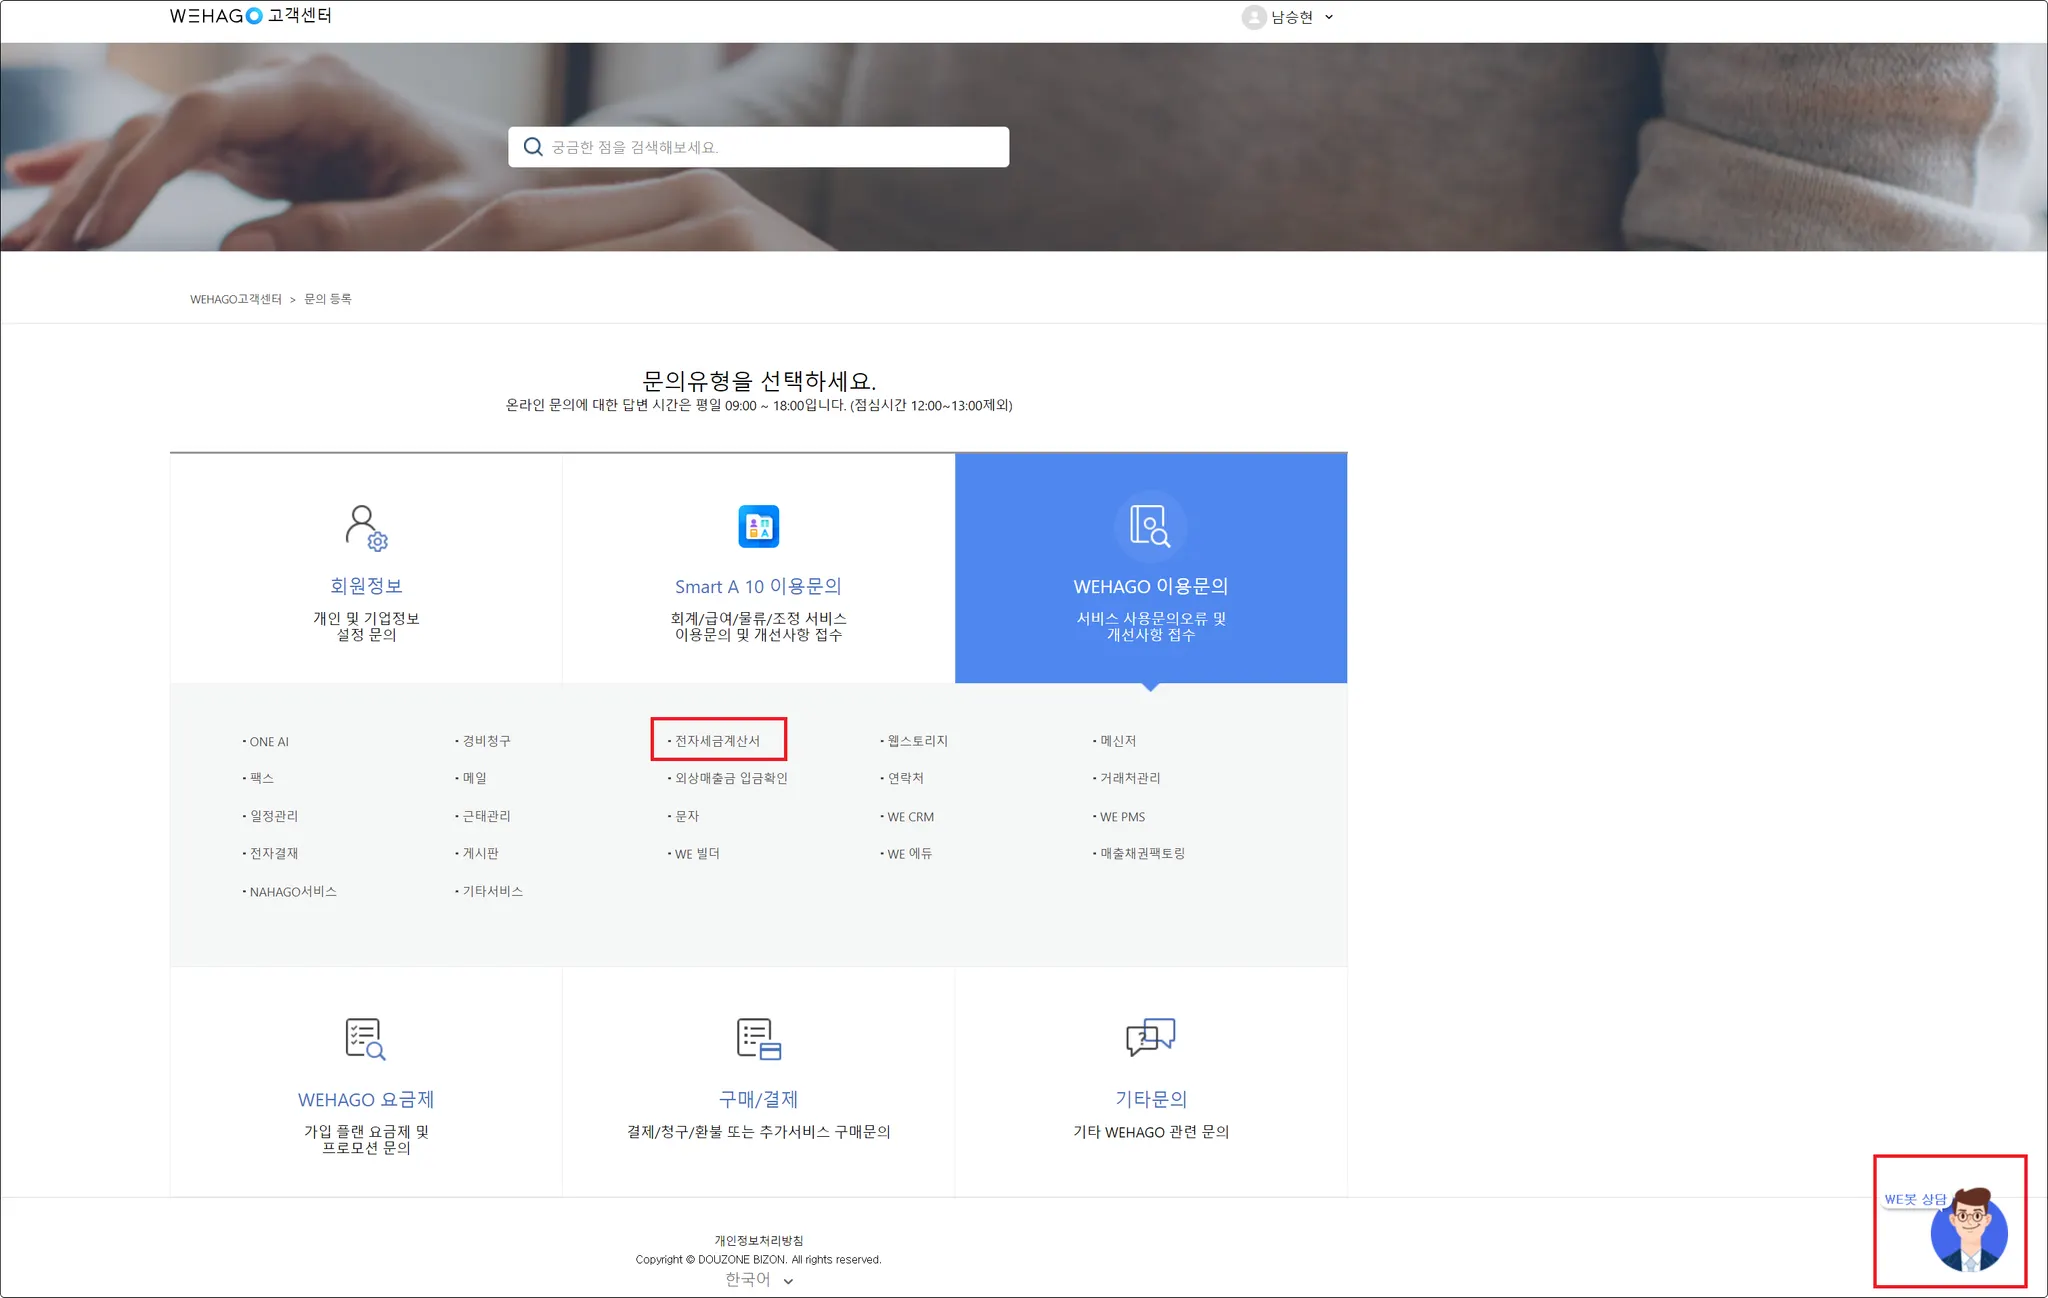Select the Smart A 10 이용문의 tab
Image resolution: width=2048 pixels, height=1298 pixels.
[x=758, y=586]
